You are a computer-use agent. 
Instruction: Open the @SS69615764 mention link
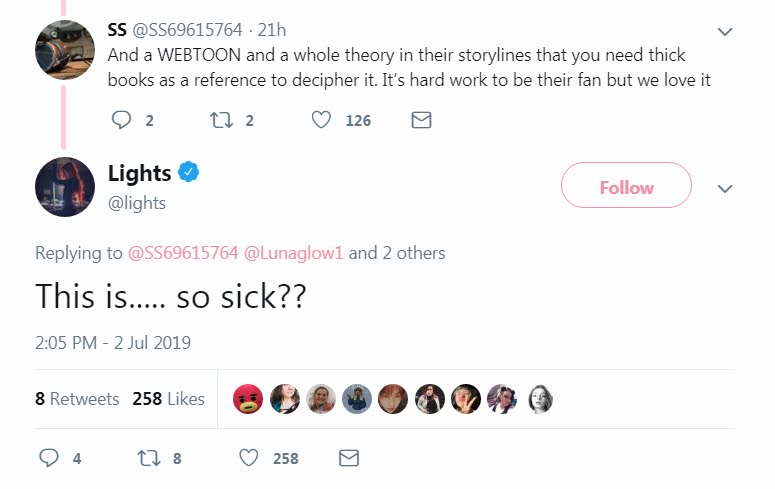pos(183,253)
